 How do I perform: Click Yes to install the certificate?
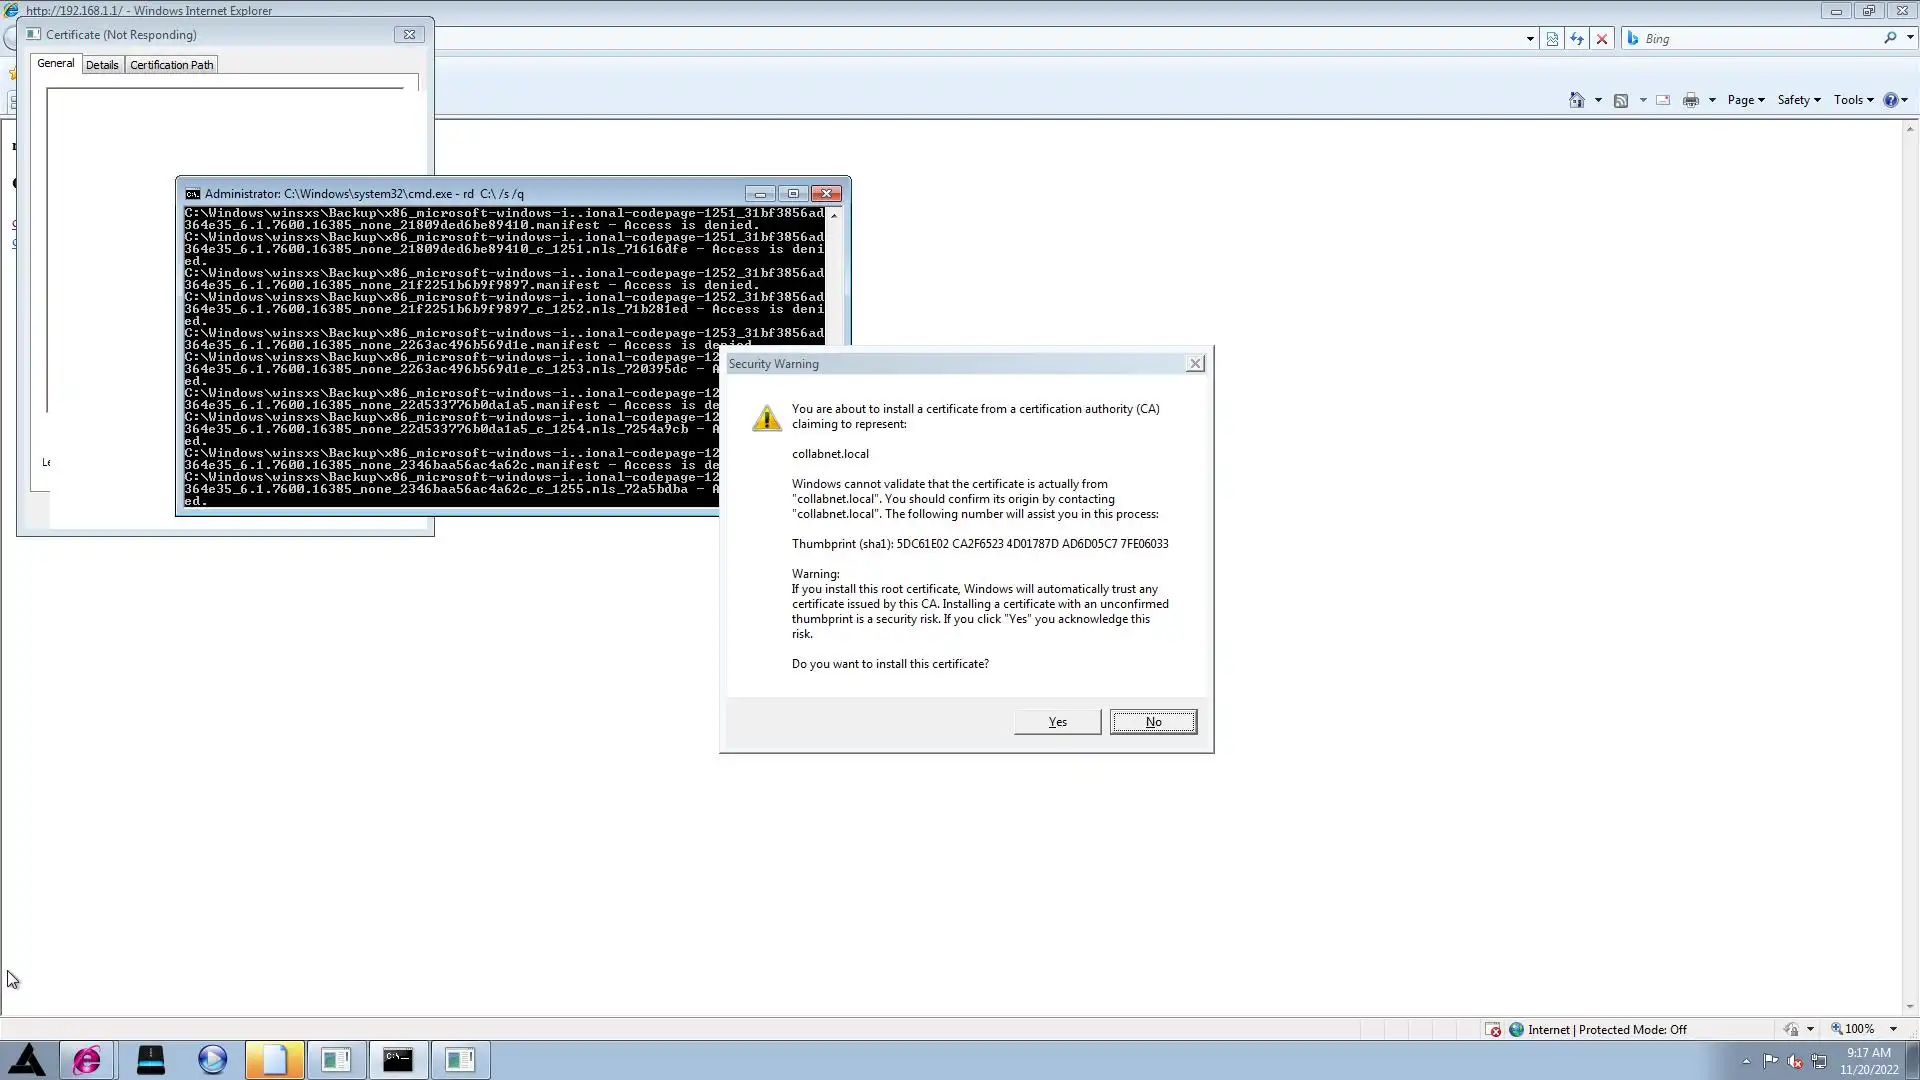pyautogui.click(x=1057, y=722)
